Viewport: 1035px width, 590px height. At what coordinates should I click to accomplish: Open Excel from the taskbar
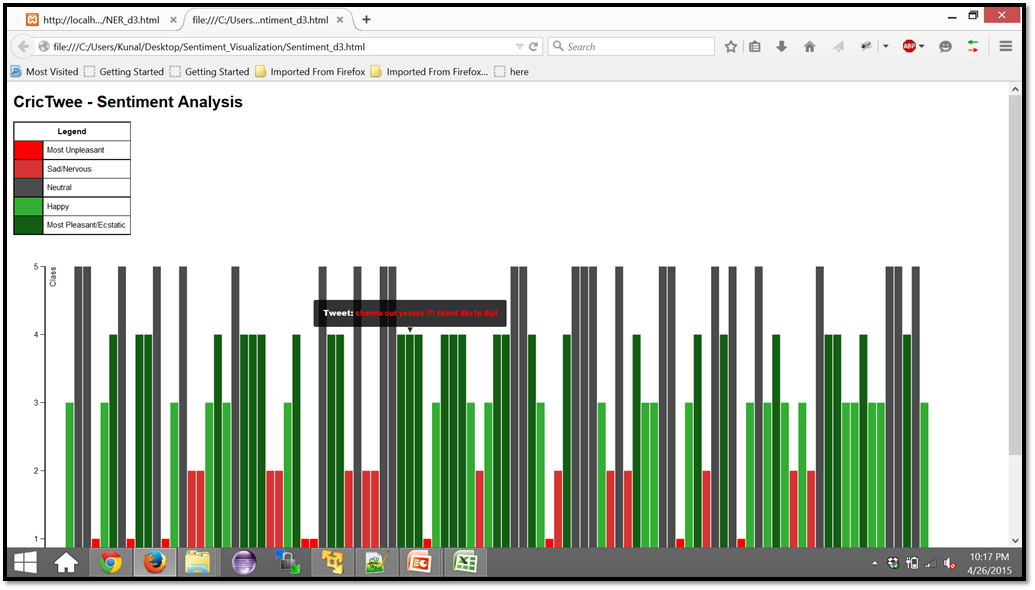tap(465, 563)
